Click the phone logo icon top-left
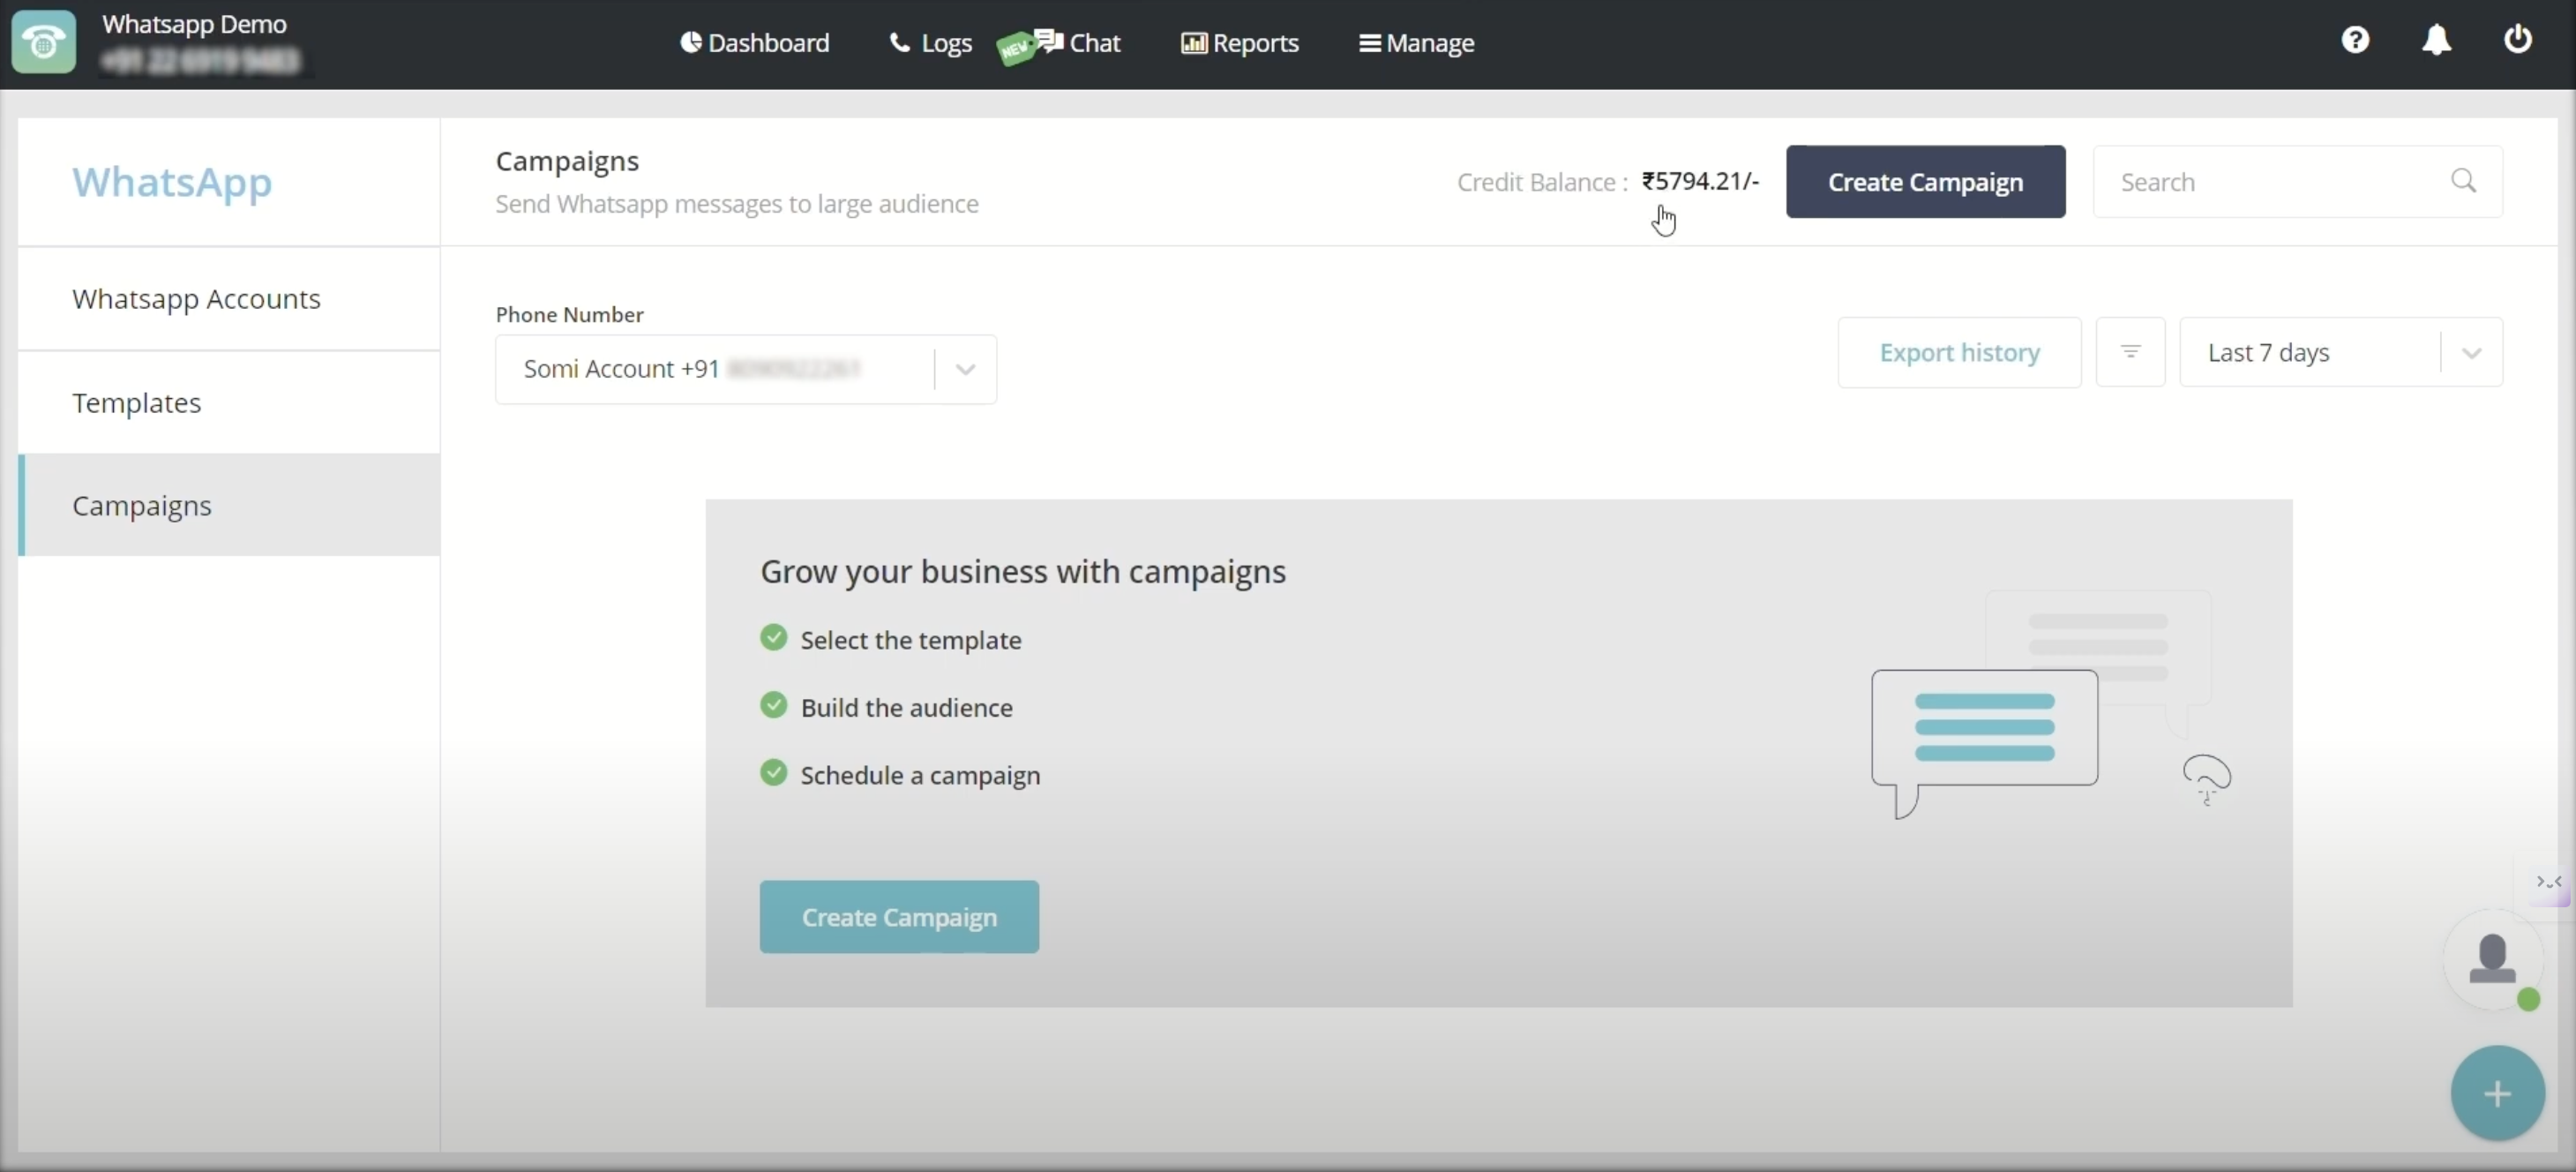The width and height of the screenshot is (2576, 1172). (43, 42)
